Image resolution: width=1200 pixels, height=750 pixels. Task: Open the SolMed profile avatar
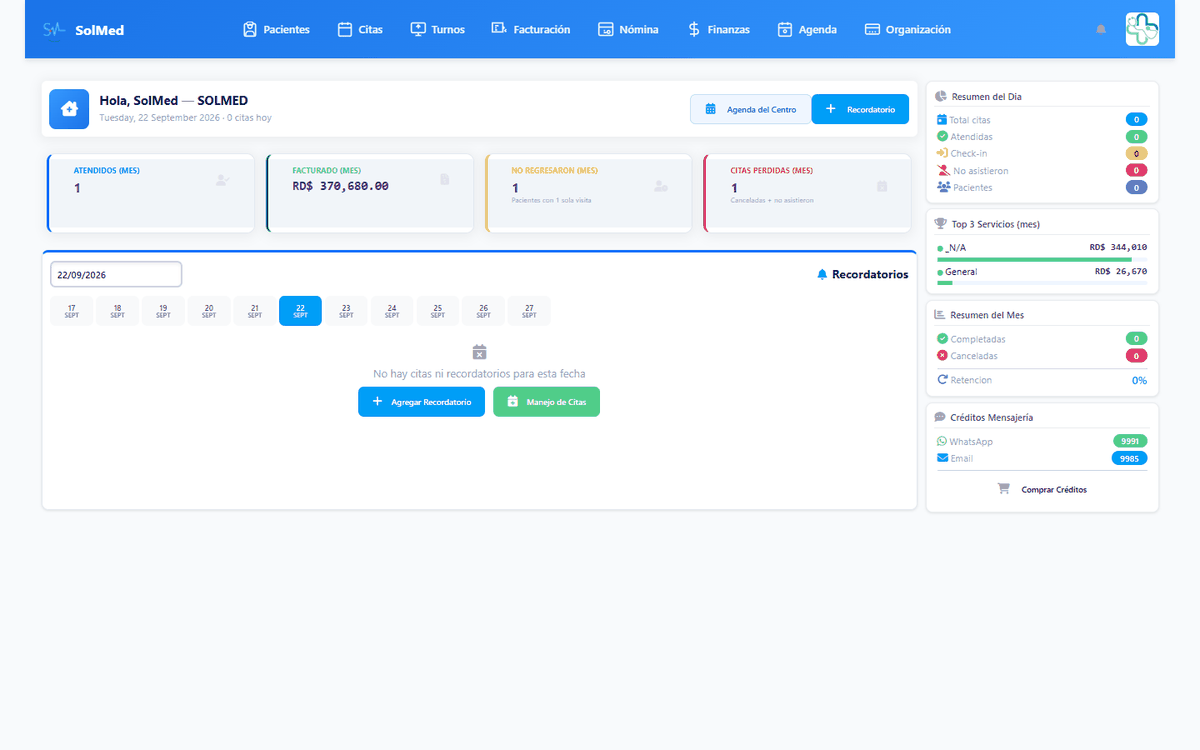(1142, 29)
